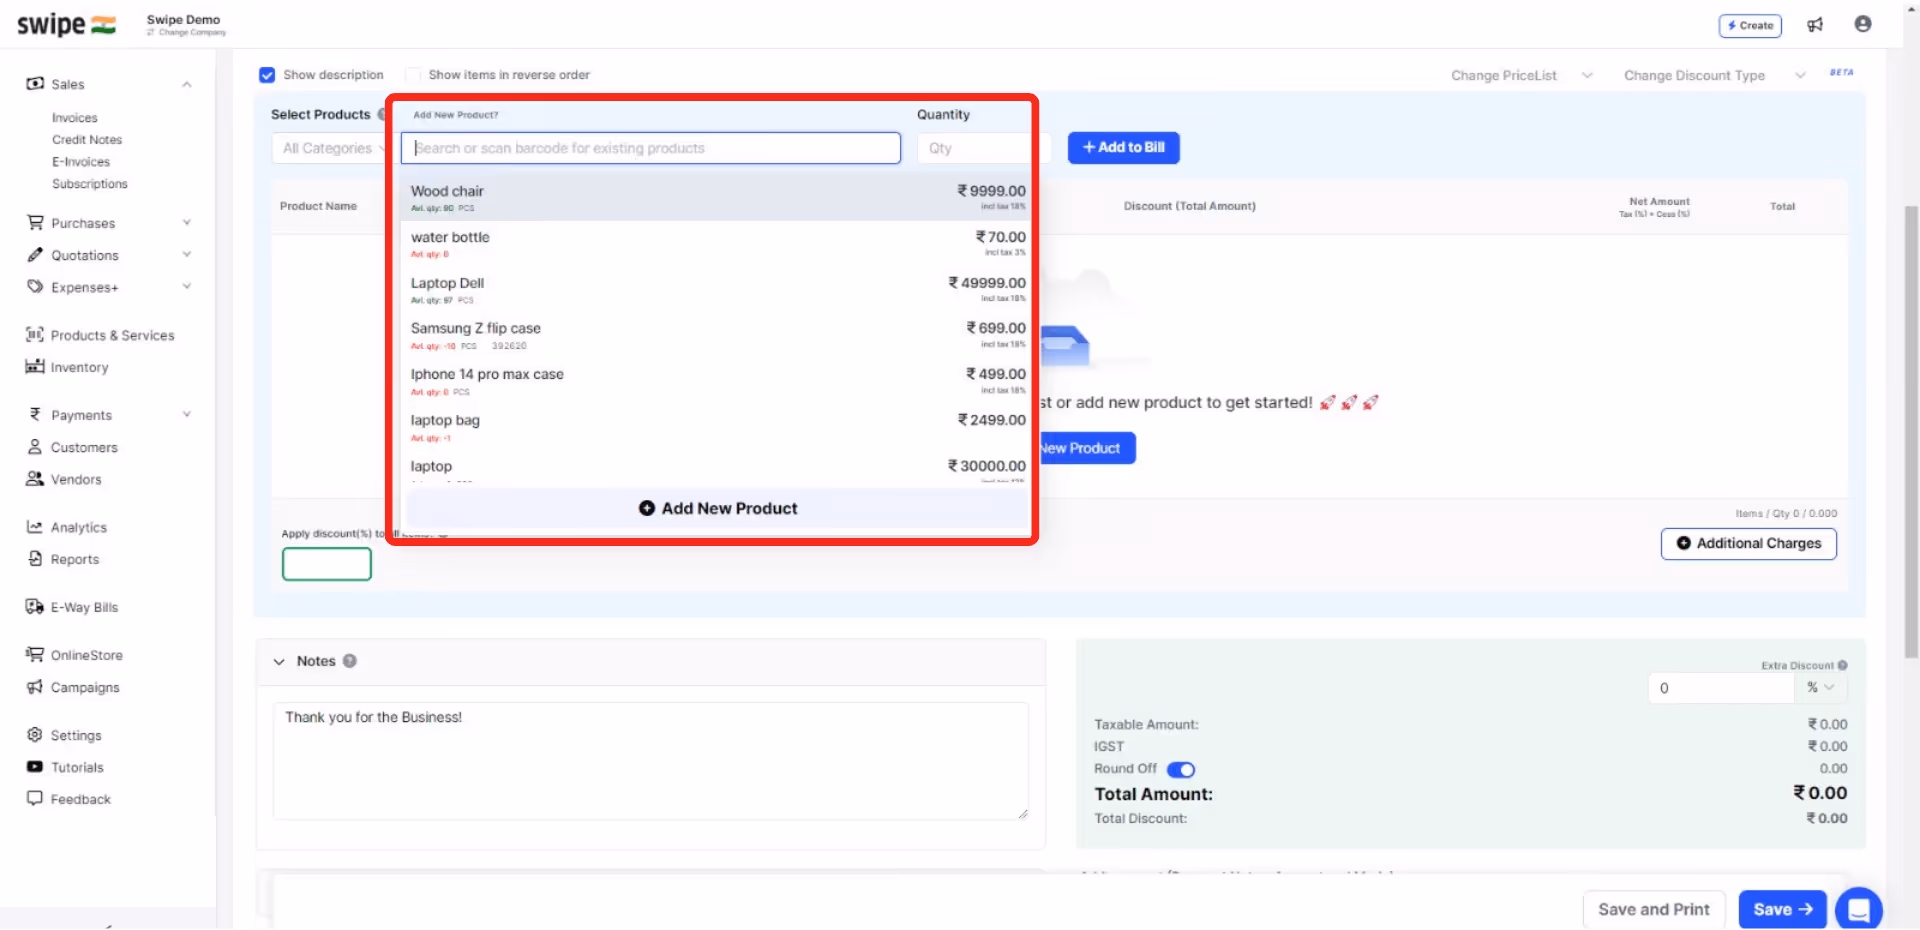Click the product search barcode input field

651,148
